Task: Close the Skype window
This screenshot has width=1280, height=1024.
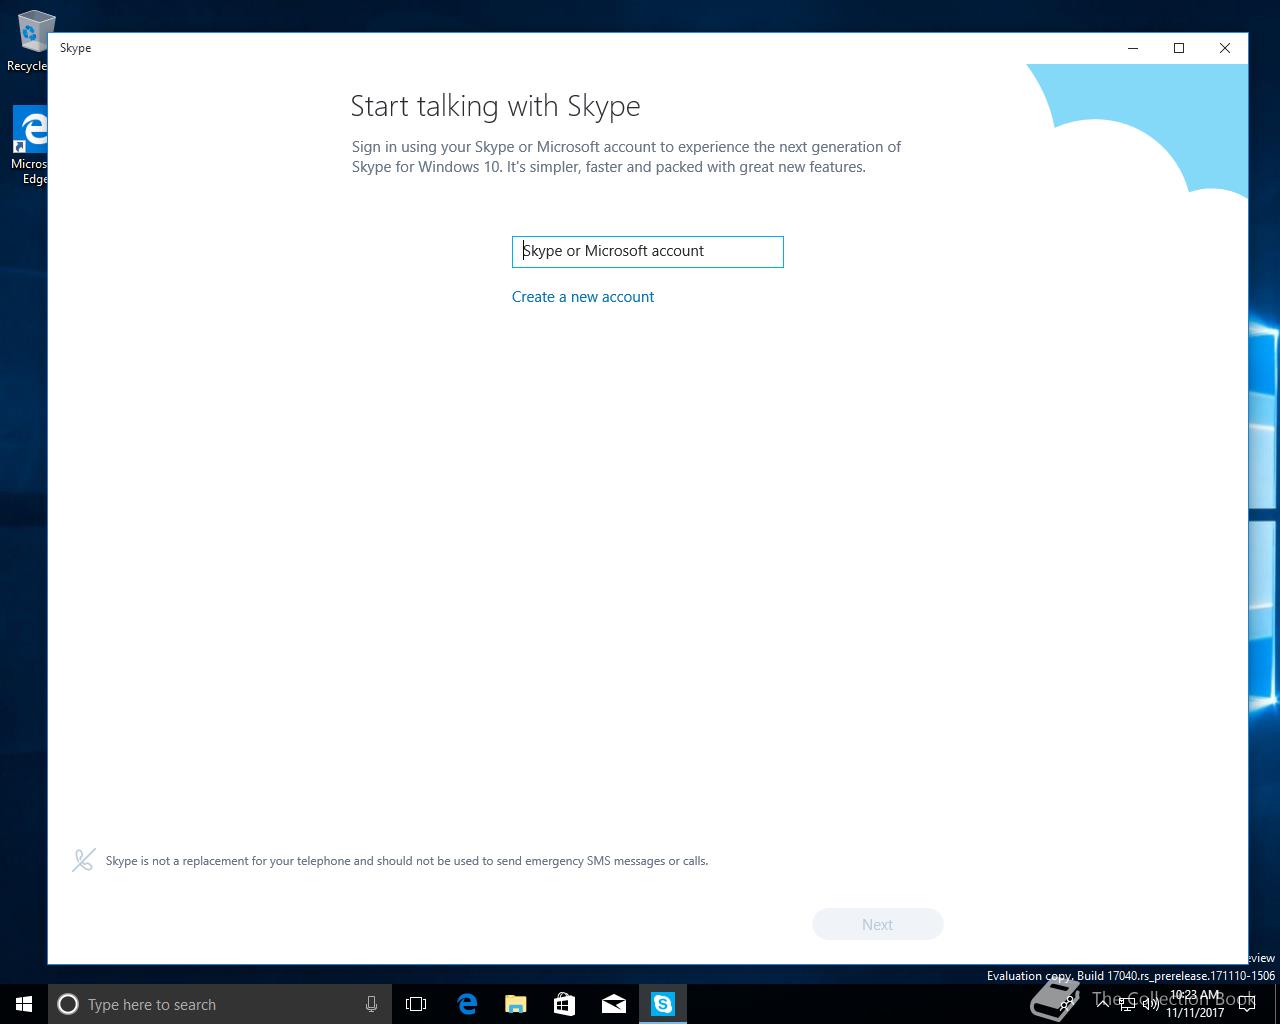Action: pyautogui.click(x=1225, y=48)
